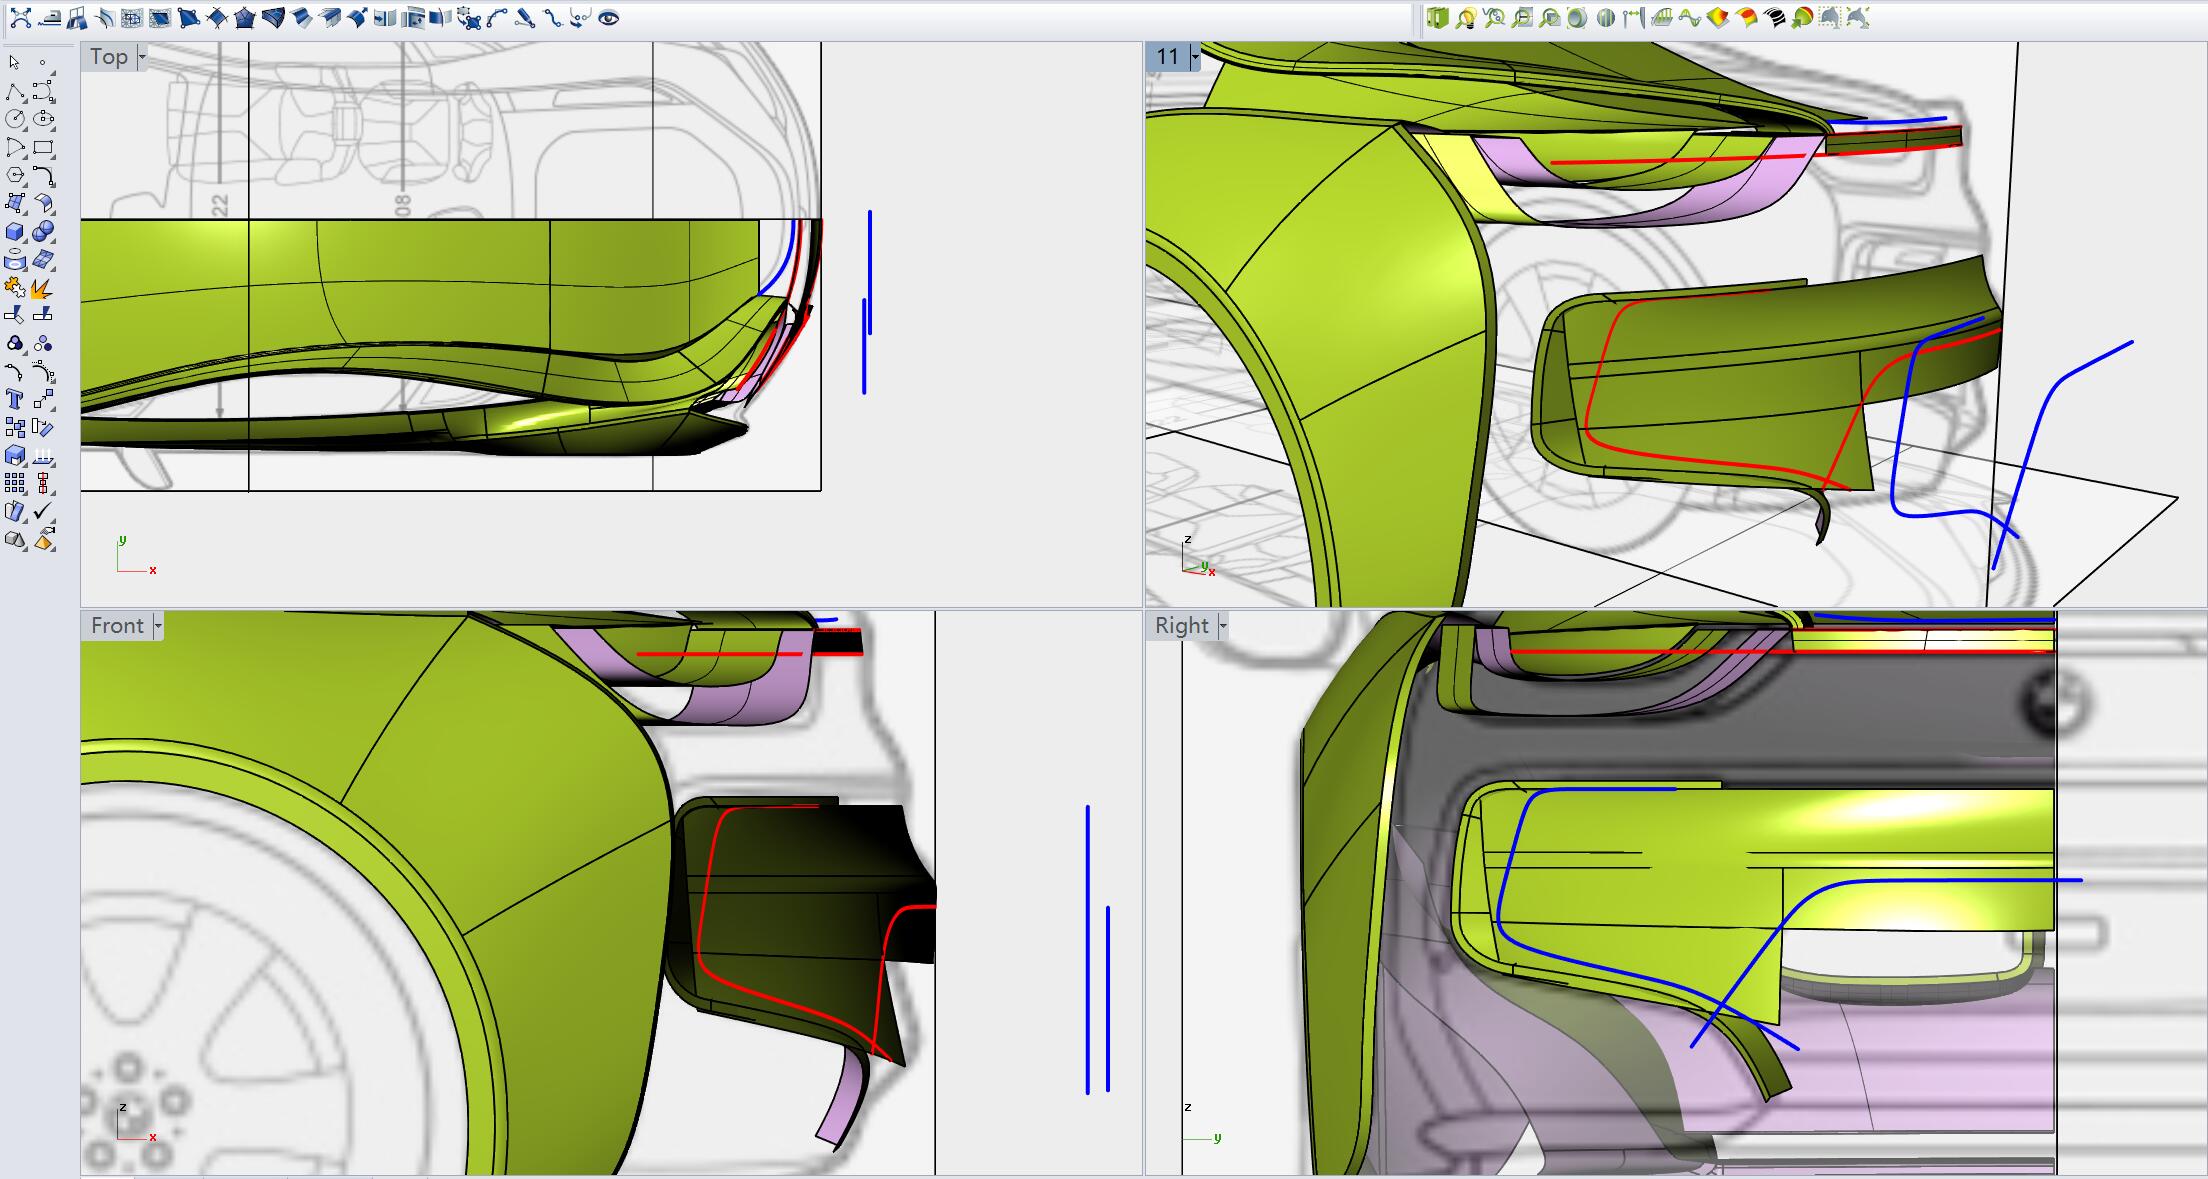Open the Right viewport dropdown arrow

(1222, 626)
